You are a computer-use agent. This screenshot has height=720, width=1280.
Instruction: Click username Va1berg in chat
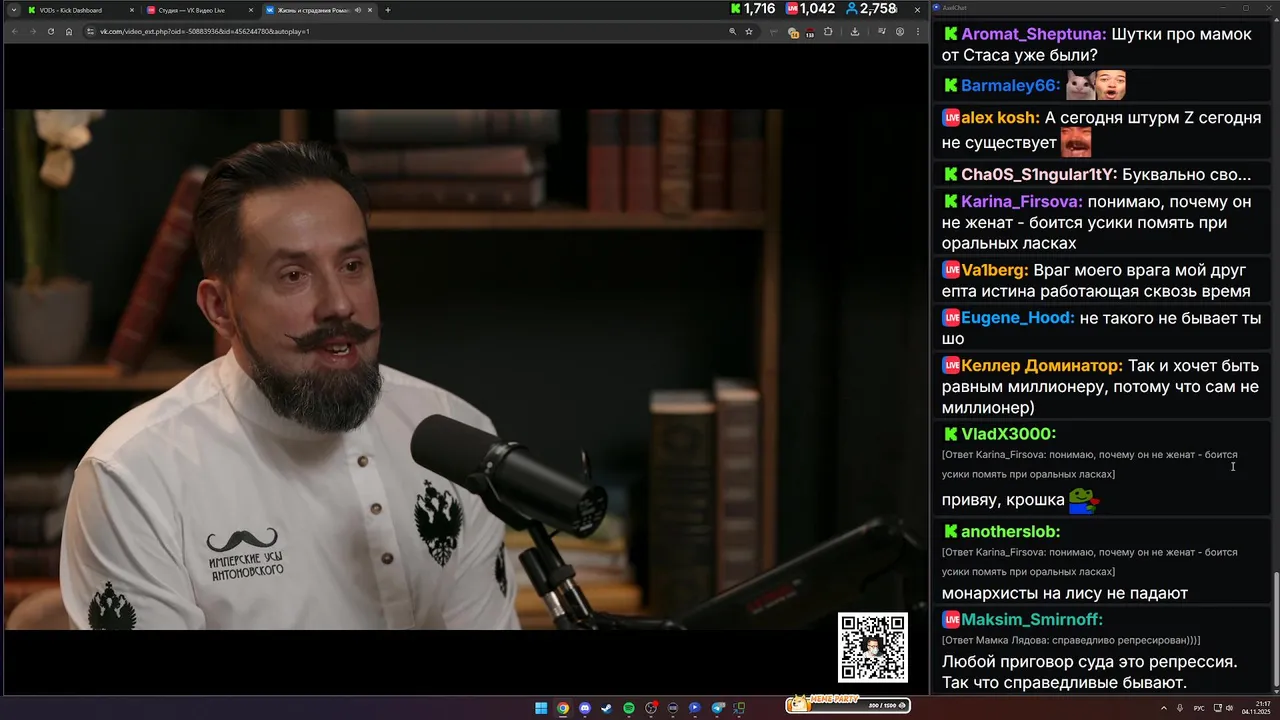(994, 270)
